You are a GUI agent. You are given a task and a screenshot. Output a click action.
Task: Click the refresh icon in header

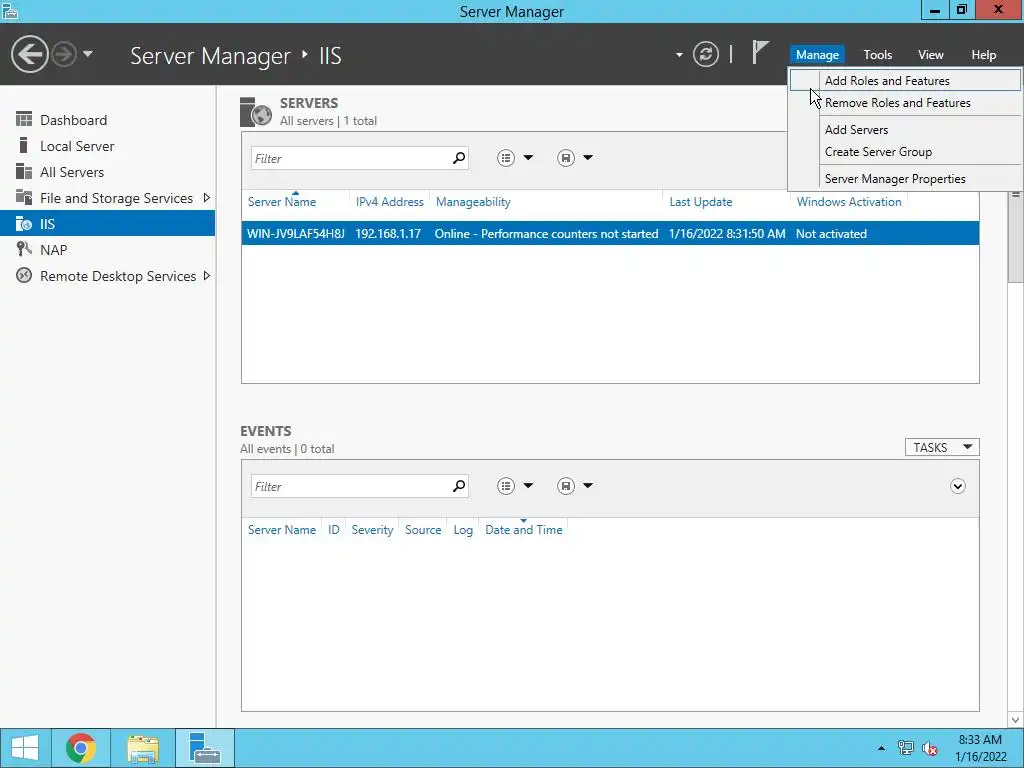click(x=705, y=54)
